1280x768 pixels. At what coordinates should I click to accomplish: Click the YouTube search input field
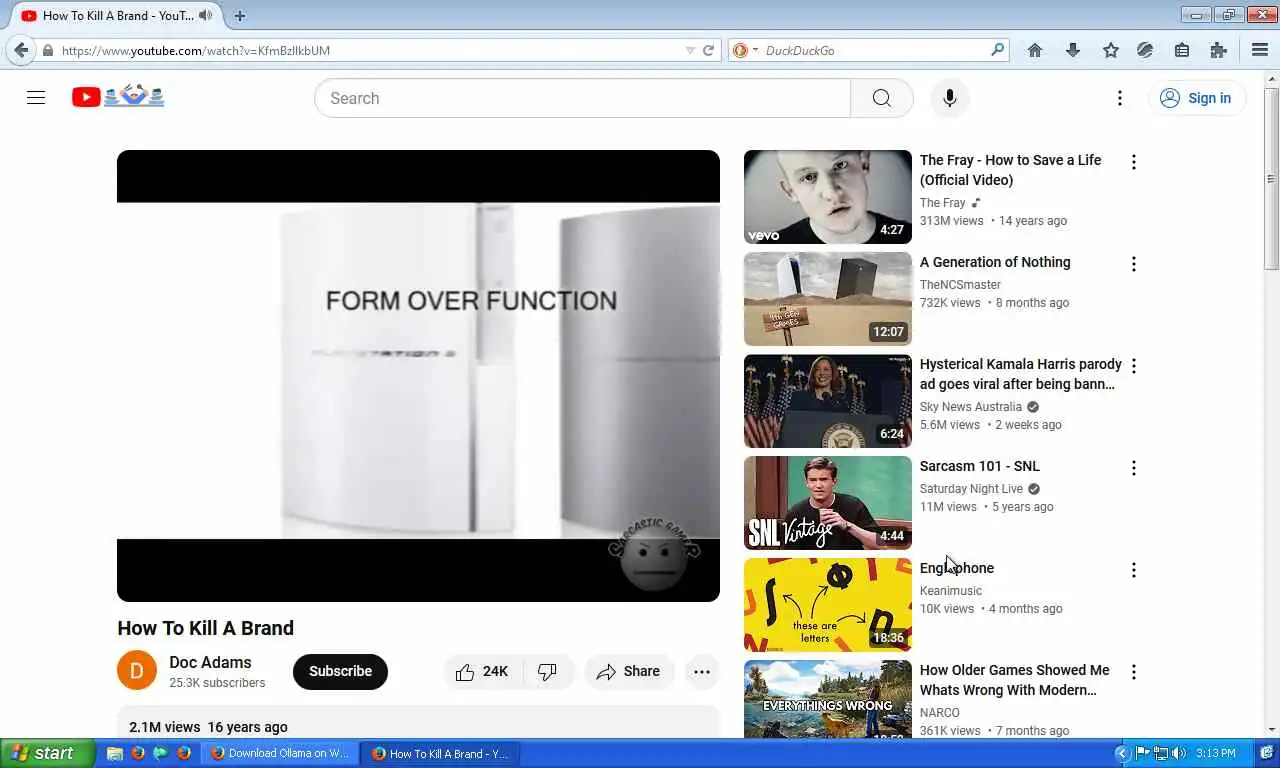[582, 98]
